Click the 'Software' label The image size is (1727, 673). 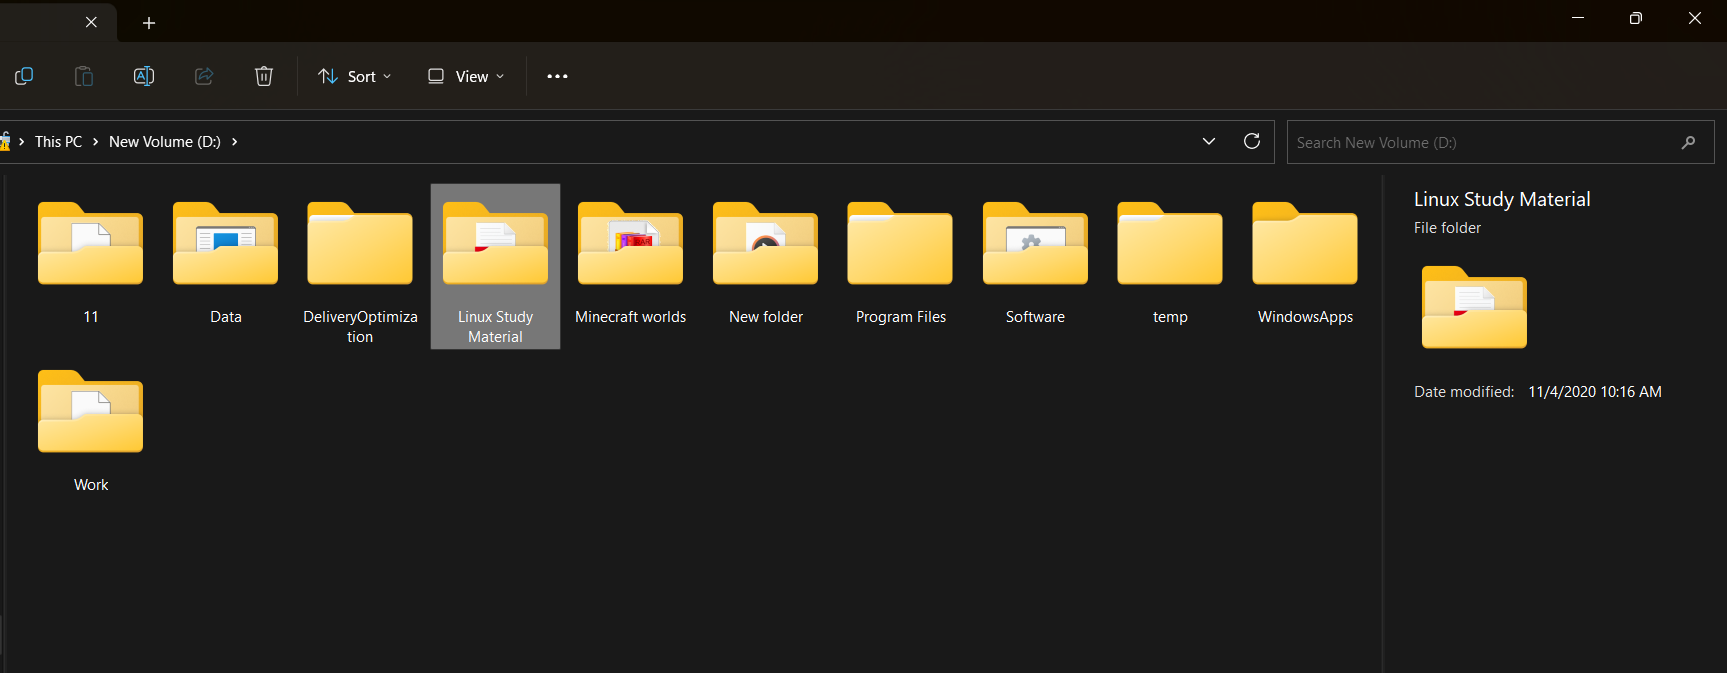pyautogui.click(x=1035, y=317)
